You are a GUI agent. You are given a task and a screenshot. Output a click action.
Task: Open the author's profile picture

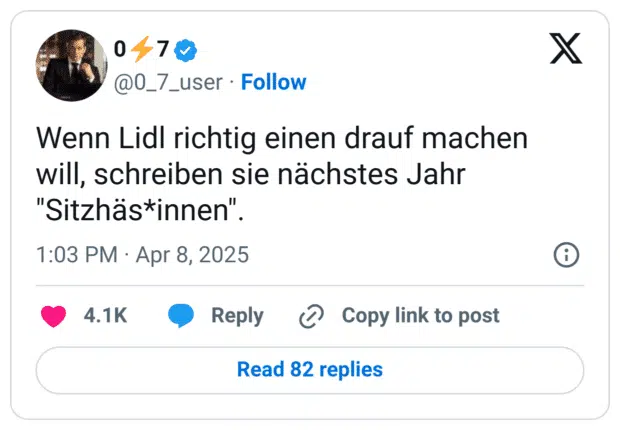tap(72, 65)
